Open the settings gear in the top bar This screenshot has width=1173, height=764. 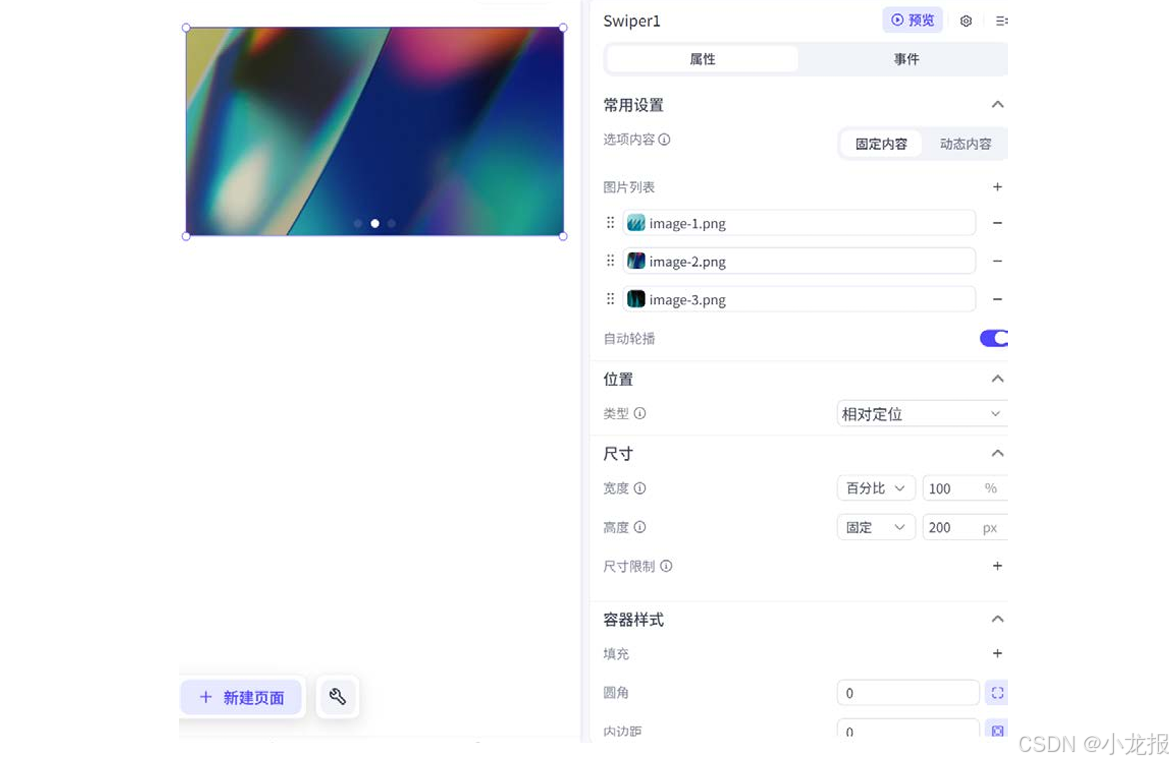966,20
